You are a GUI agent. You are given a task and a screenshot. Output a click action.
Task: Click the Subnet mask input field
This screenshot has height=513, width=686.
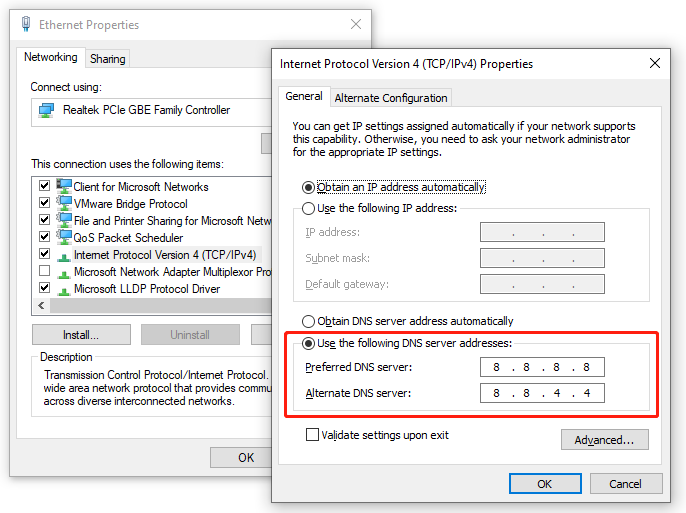(542, 258)
